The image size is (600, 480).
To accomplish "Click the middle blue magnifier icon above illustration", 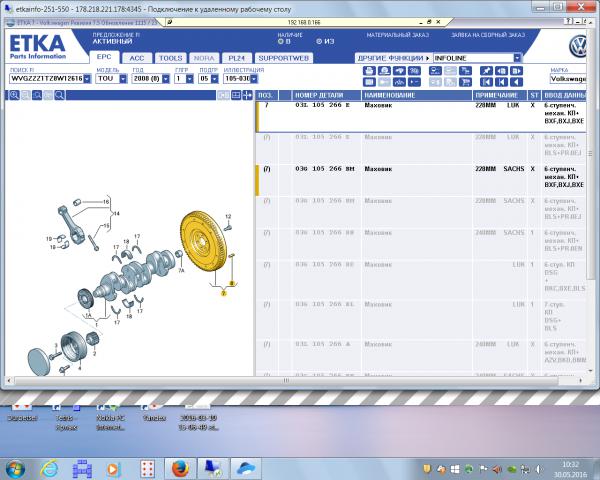I will click(37, 95).
